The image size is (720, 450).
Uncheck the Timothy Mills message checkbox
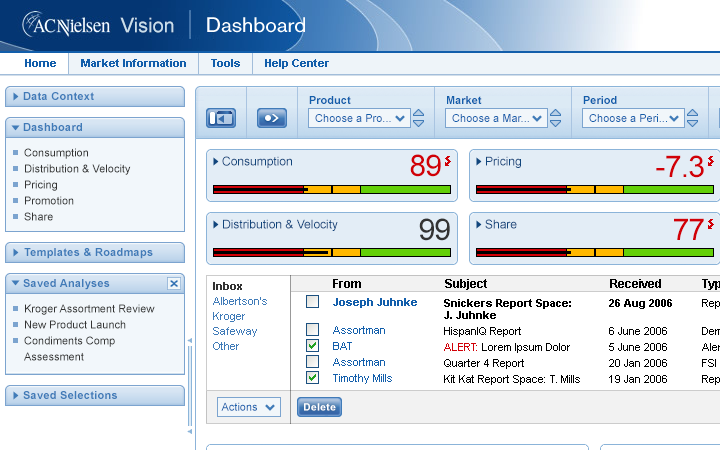click(313, 378)
